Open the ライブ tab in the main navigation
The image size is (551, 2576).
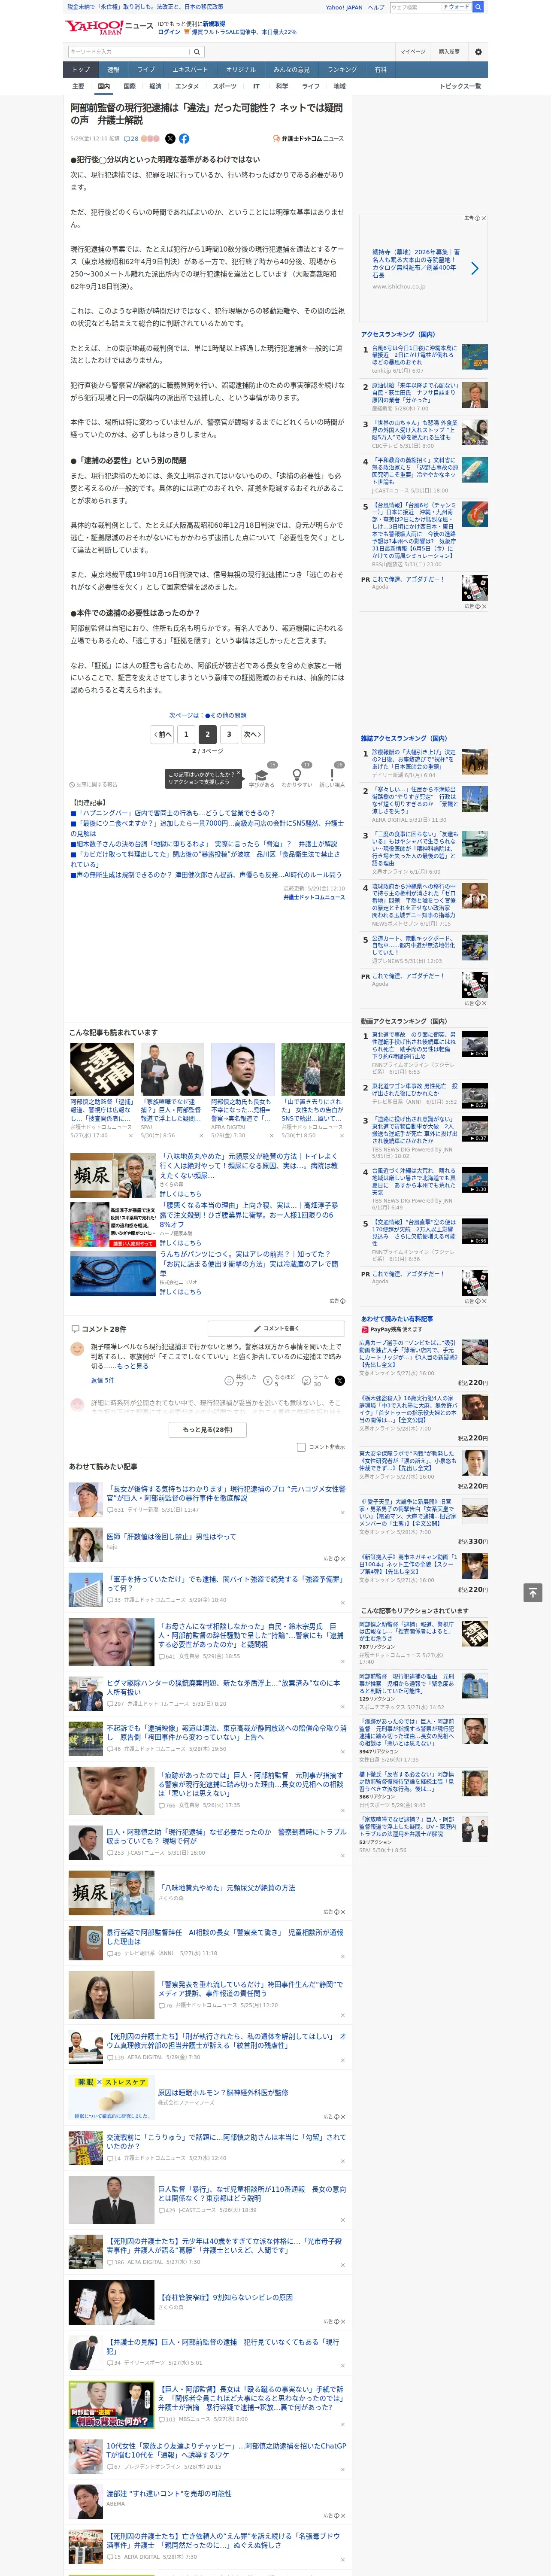(146, 70)
